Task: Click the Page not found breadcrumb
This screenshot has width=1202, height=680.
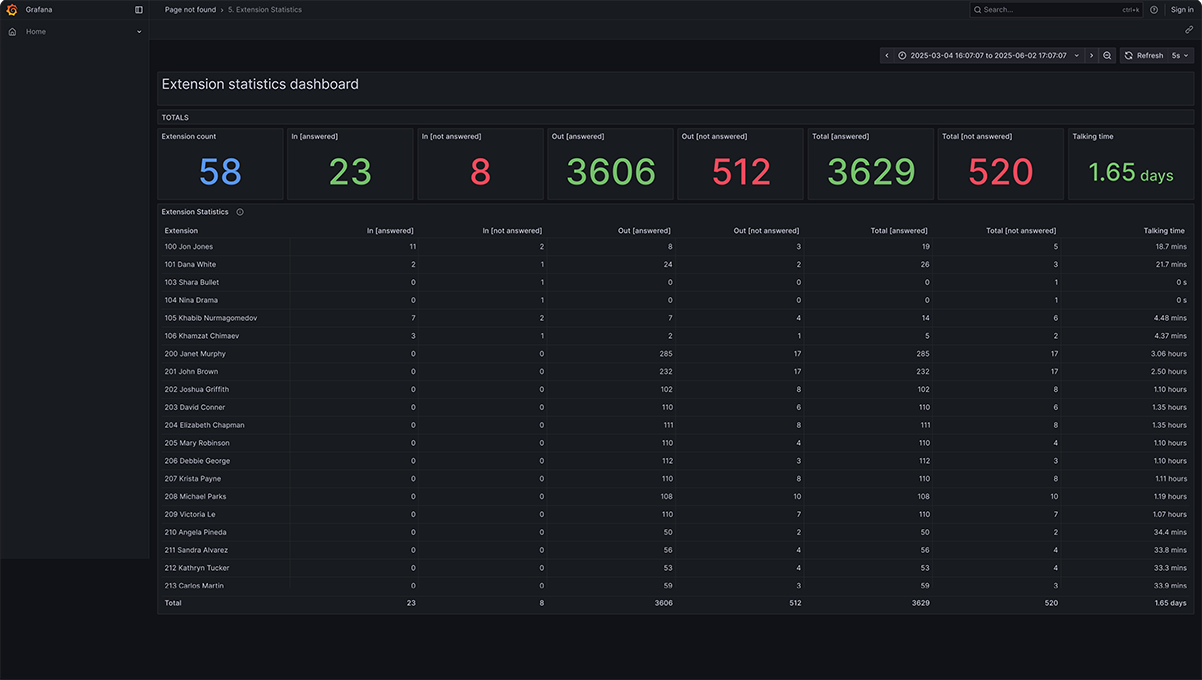Action: coord(190,10)
